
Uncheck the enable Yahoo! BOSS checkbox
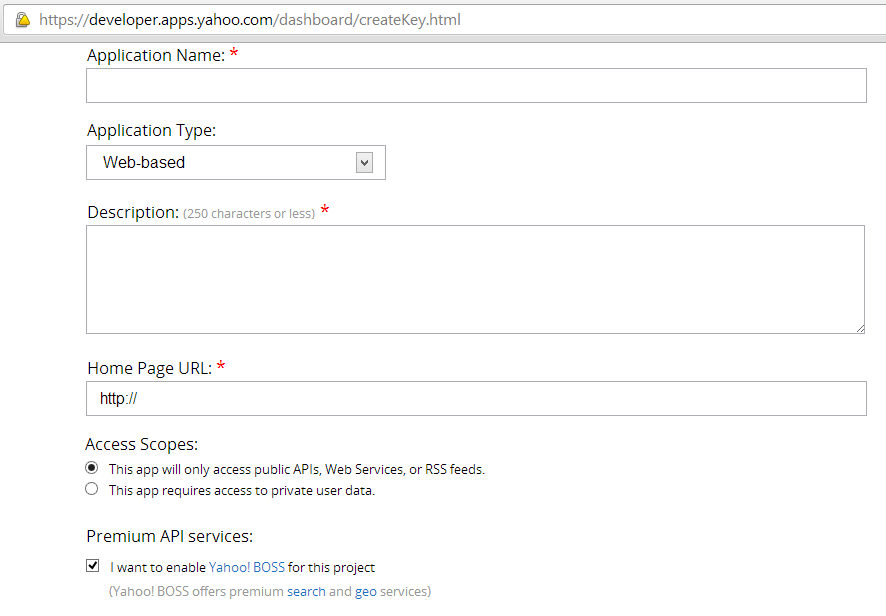pyautogui.click(x=93, y=566)
